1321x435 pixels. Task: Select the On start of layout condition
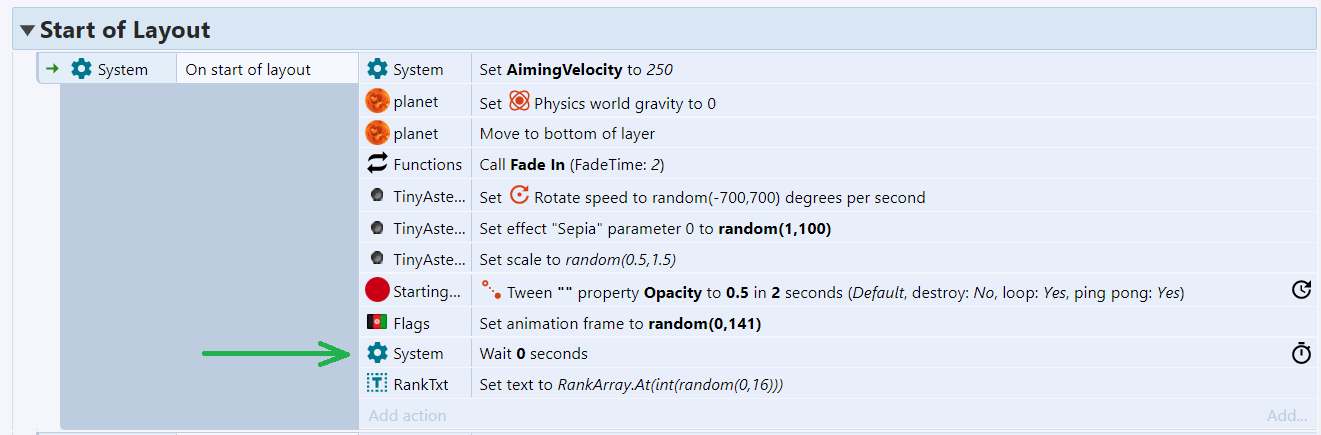[x=248, y=69]
